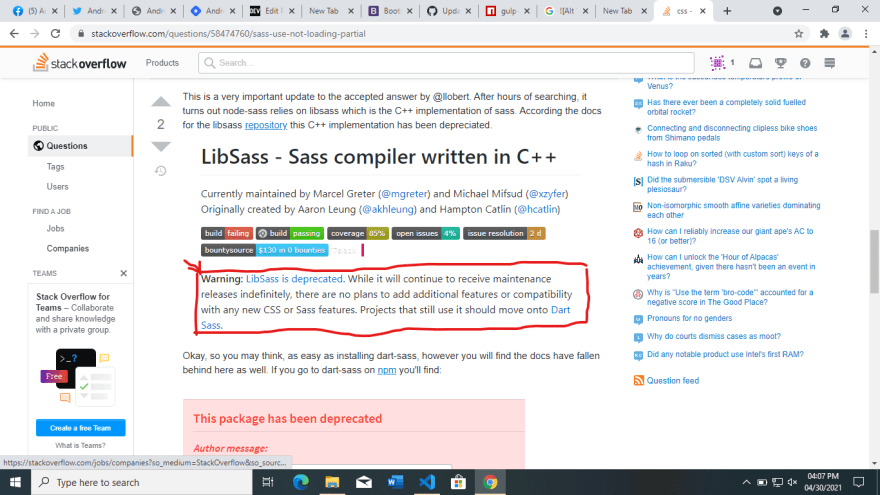Open Home in the left sidebar
Image resolution: width=880 pixels, height=495 pixels.
point(43,103)
